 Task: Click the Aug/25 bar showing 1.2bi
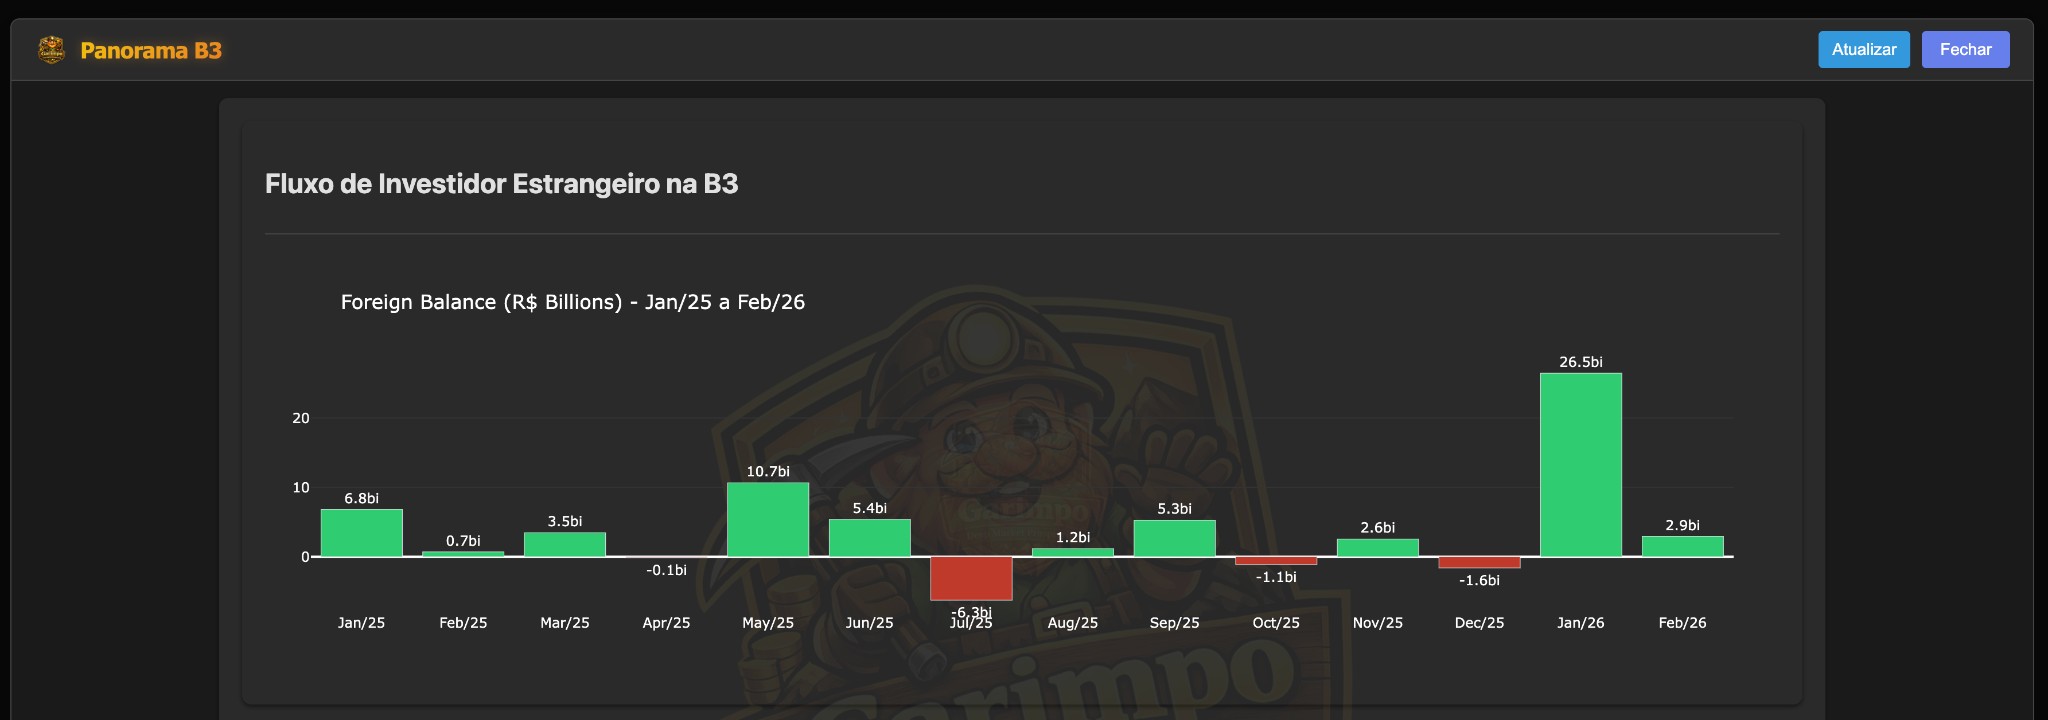point(1072,552)
